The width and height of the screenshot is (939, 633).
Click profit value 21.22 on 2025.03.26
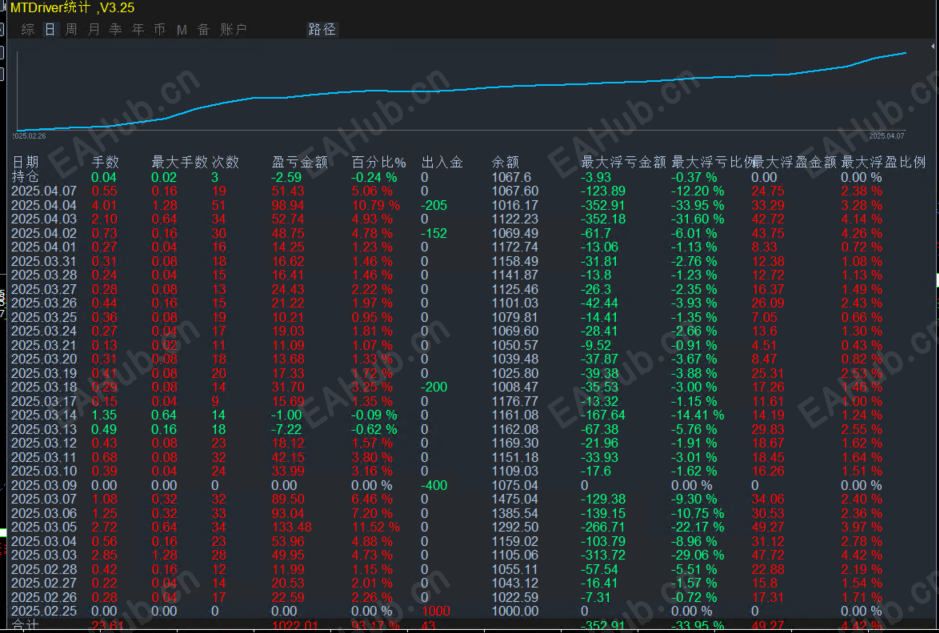tap(288, 303)
